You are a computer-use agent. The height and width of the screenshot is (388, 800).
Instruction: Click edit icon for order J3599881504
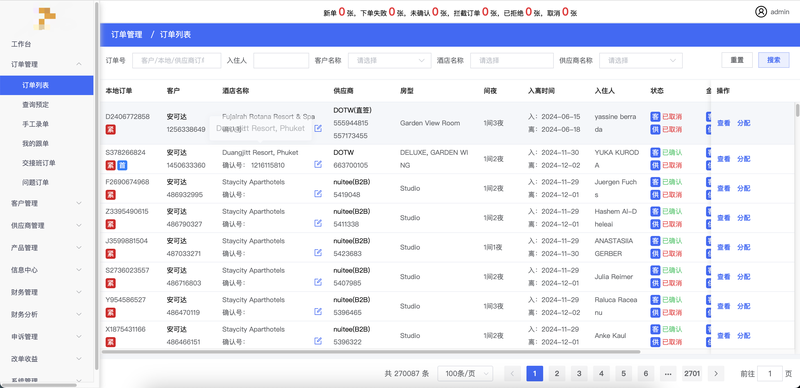(318, 252)
